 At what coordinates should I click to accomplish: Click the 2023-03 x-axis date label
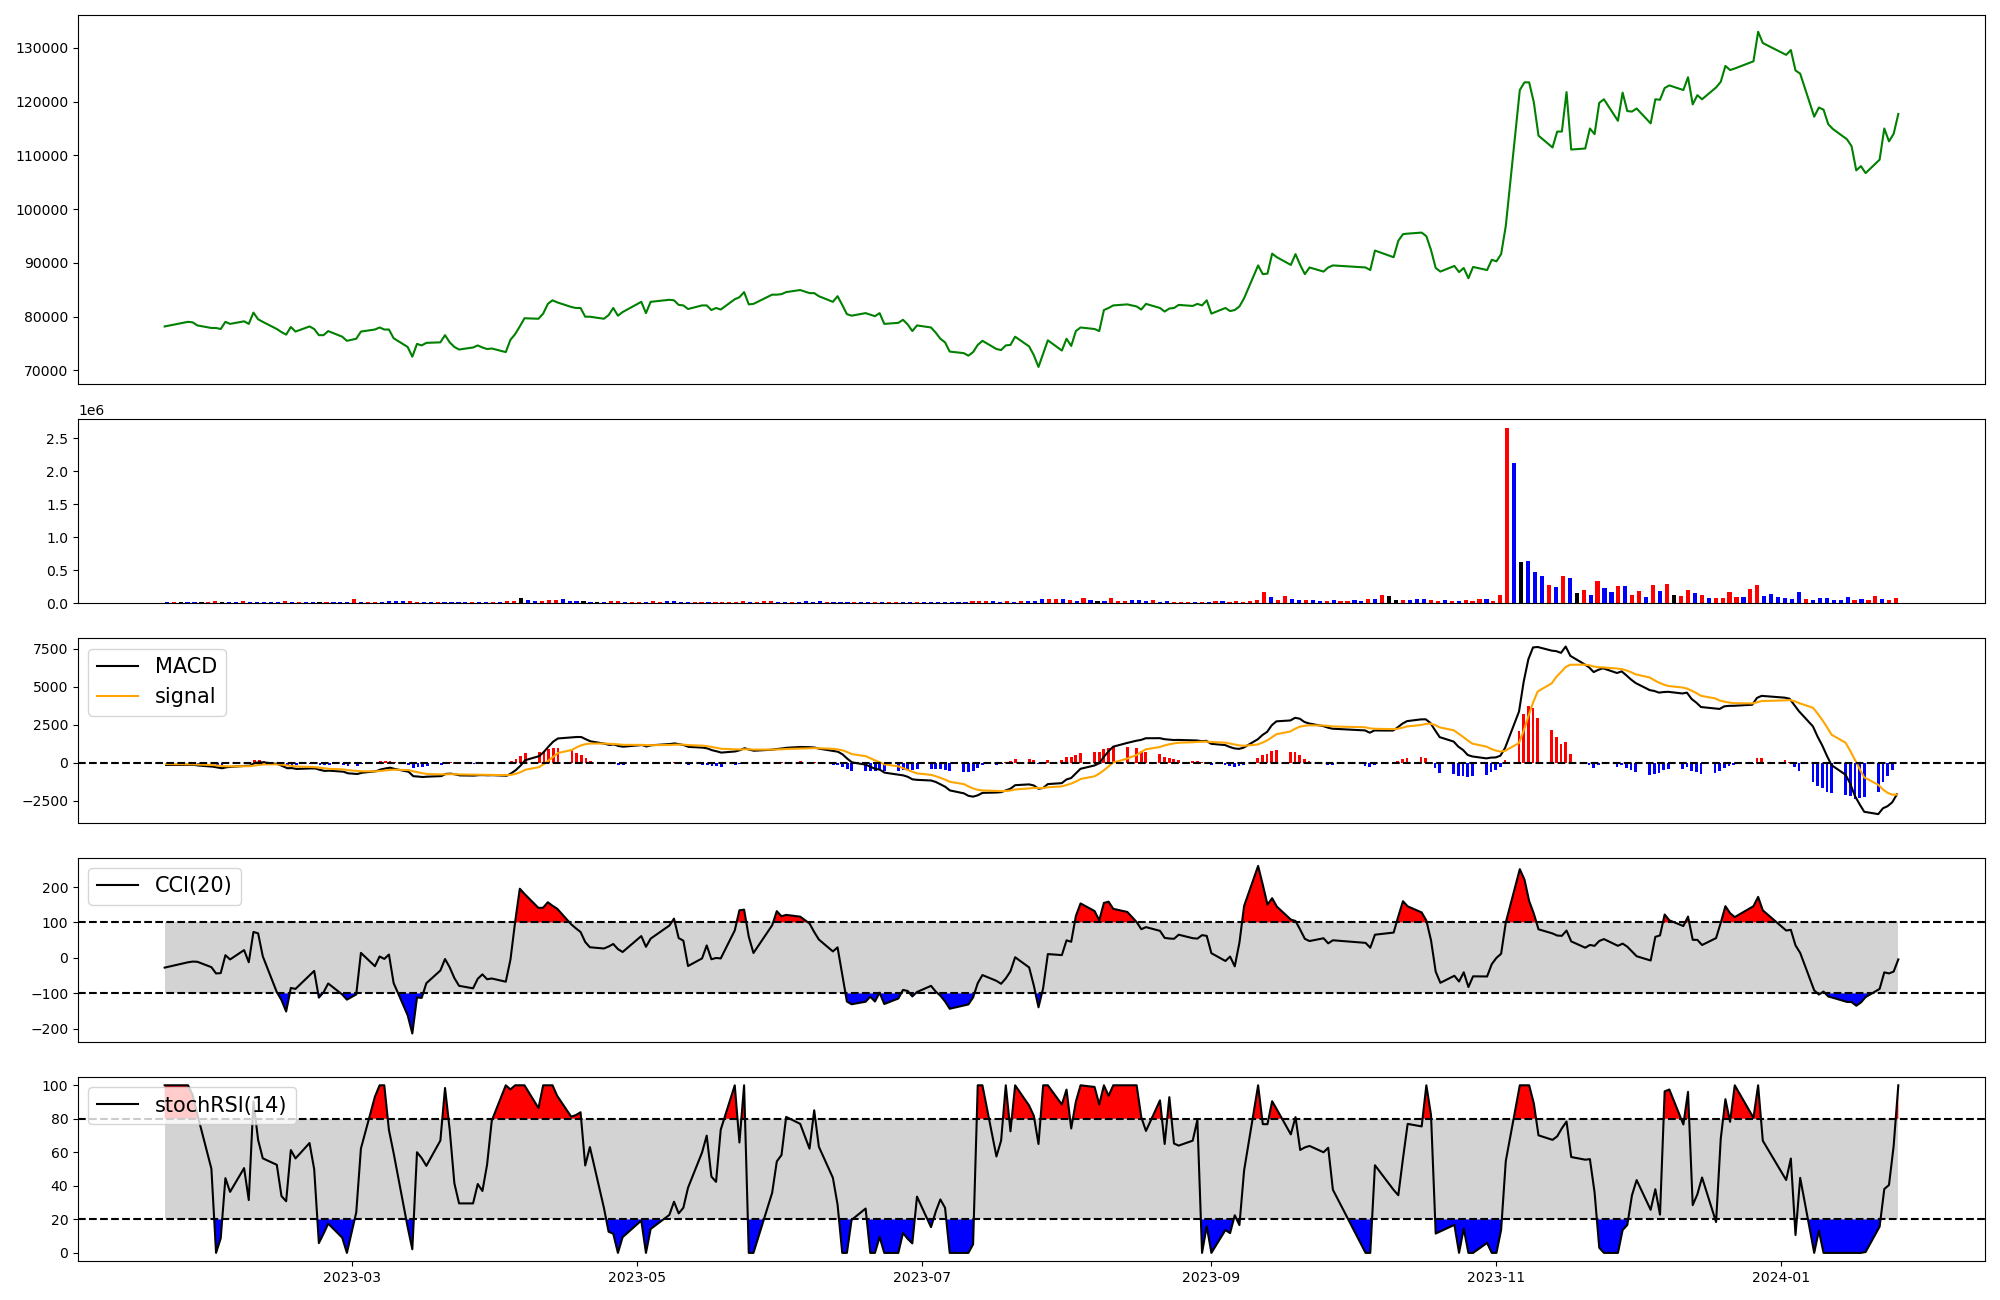[x=352, y=1277]
